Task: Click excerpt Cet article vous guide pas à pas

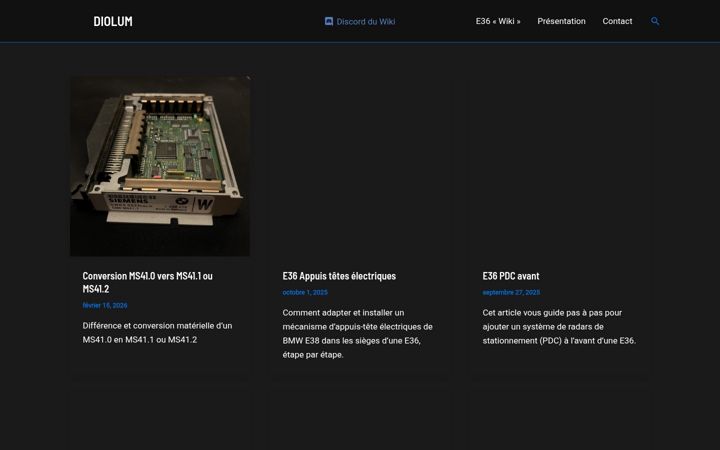Action: point(559,326)
